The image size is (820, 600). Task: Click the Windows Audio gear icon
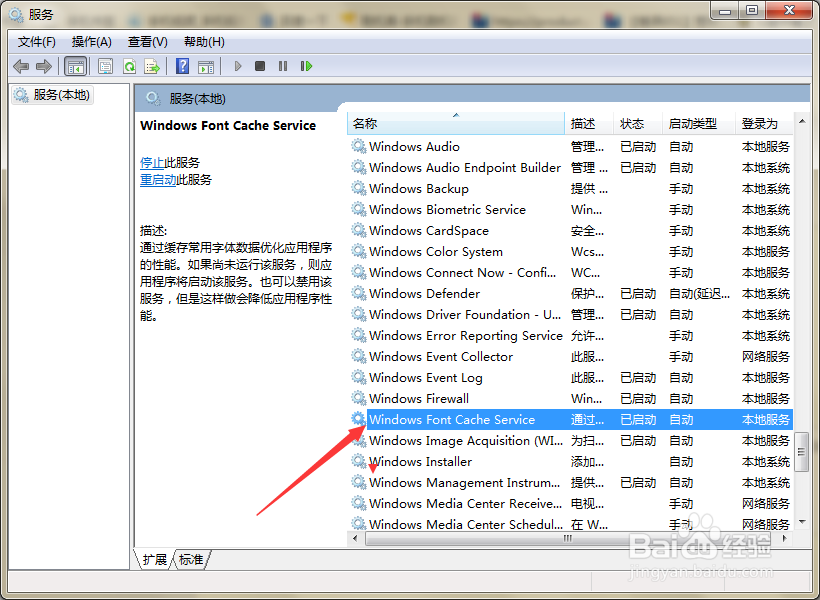[359, 146]
